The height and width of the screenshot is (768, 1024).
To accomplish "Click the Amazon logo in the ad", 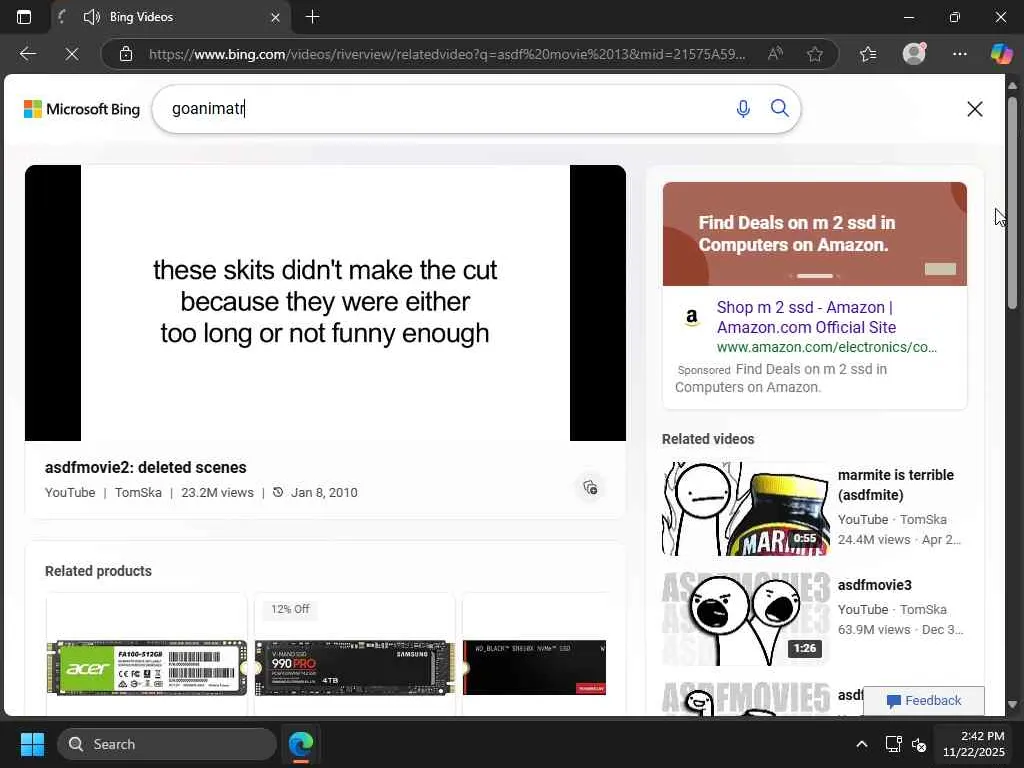I will pos(692,317).
